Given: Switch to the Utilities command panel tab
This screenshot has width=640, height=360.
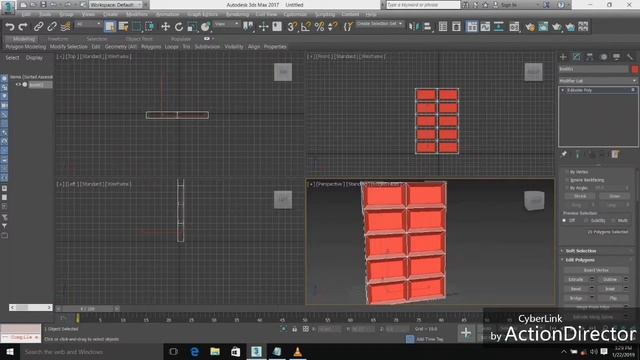Looking at the screenshot, I should tap(630, 57).
